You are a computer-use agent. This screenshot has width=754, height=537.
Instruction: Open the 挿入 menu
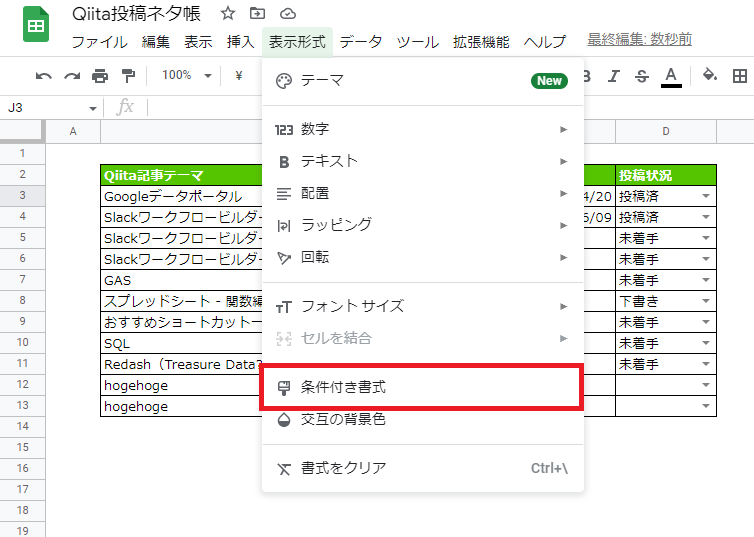click(240, 42)
